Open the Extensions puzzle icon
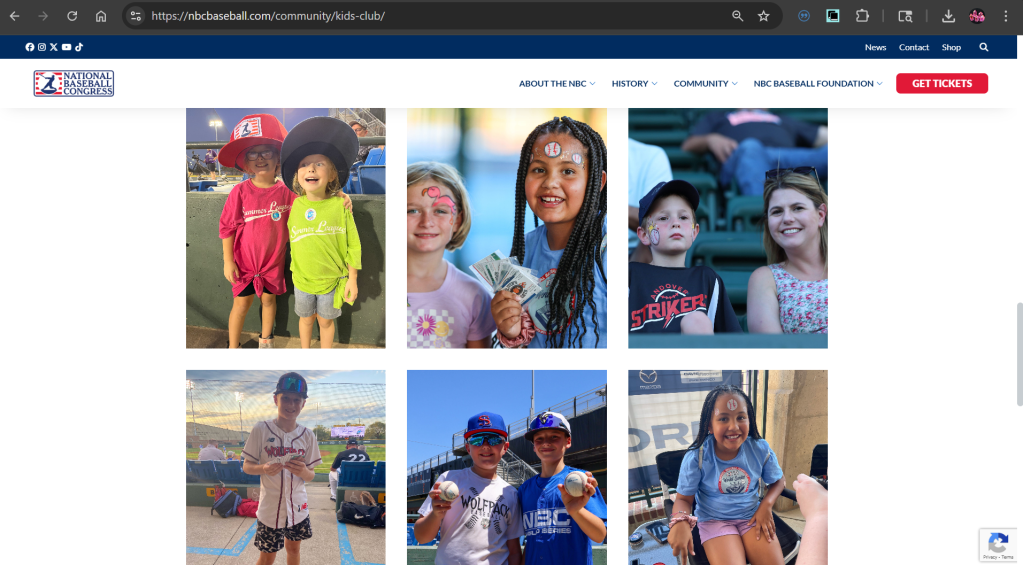The height and width of the screenshot is (565, 1023). coord(862,16)
